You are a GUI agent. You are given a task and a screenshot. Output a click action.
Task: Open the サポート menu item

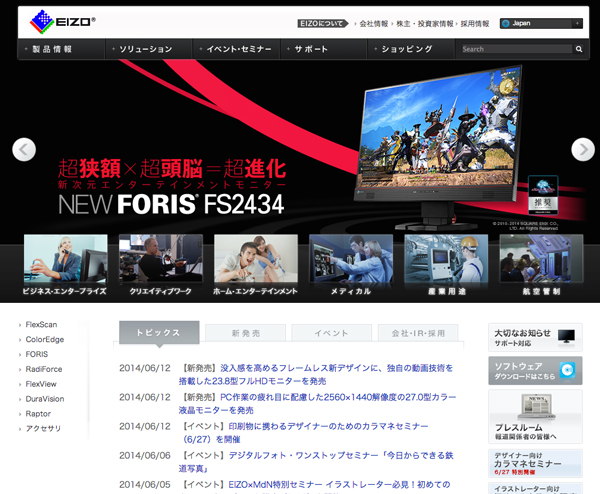coord(311,48)
